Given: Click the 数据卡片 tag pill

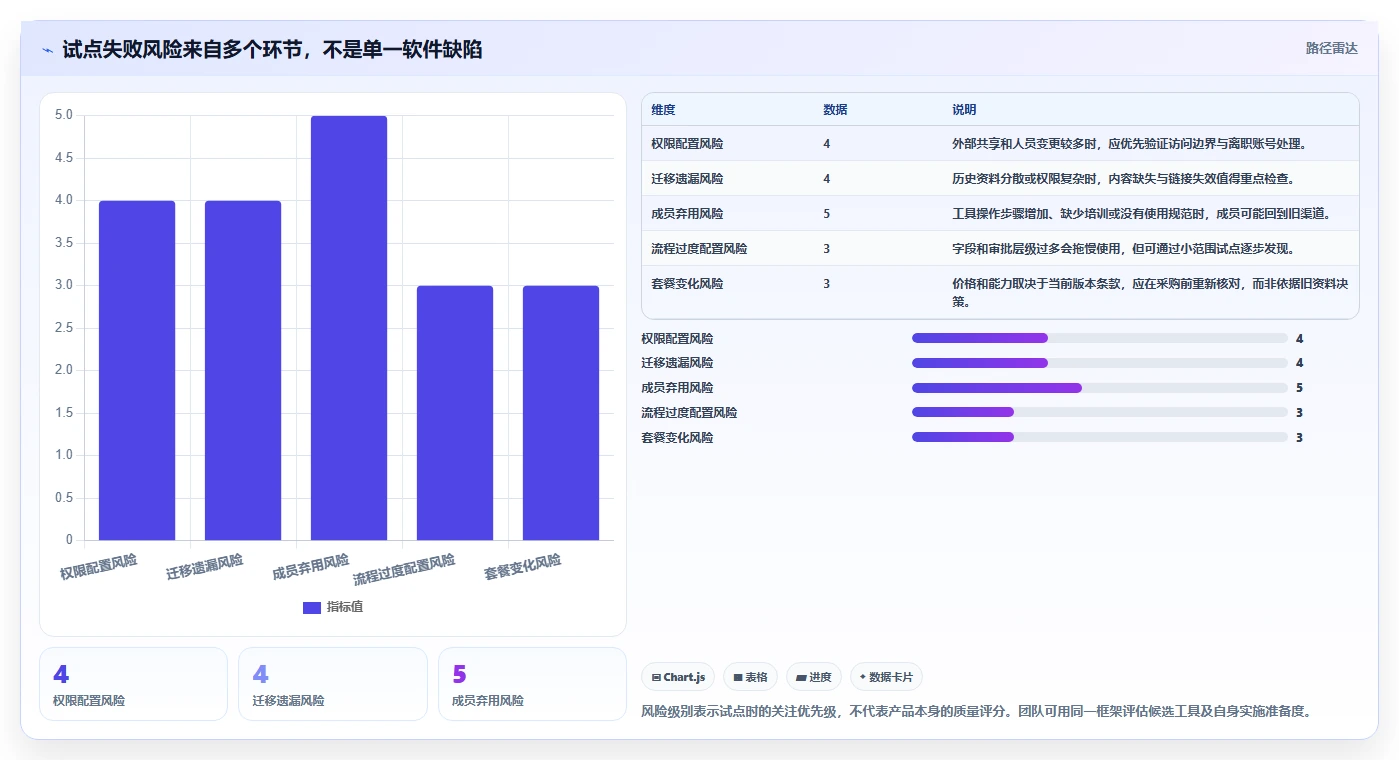Looking at the screenshot, I should click(x=886, y=677).
